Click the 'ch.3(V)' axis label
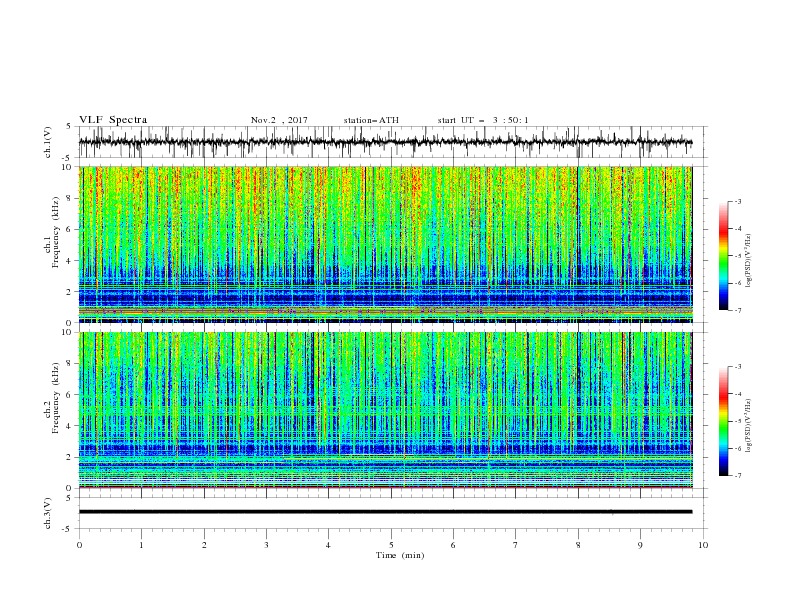This screenshot has width=792, height=612. coord(47,514)
